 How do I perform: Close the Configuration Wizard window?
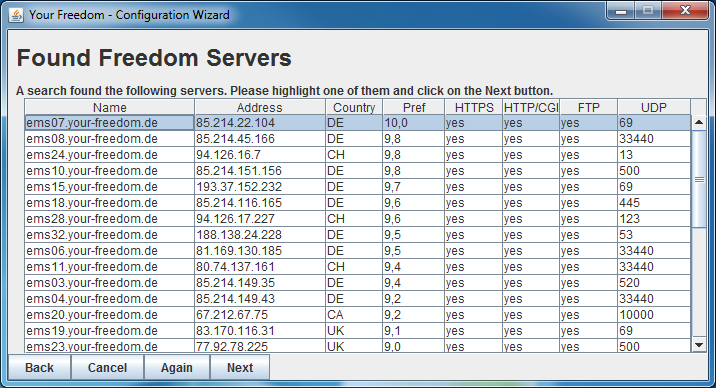685,11
